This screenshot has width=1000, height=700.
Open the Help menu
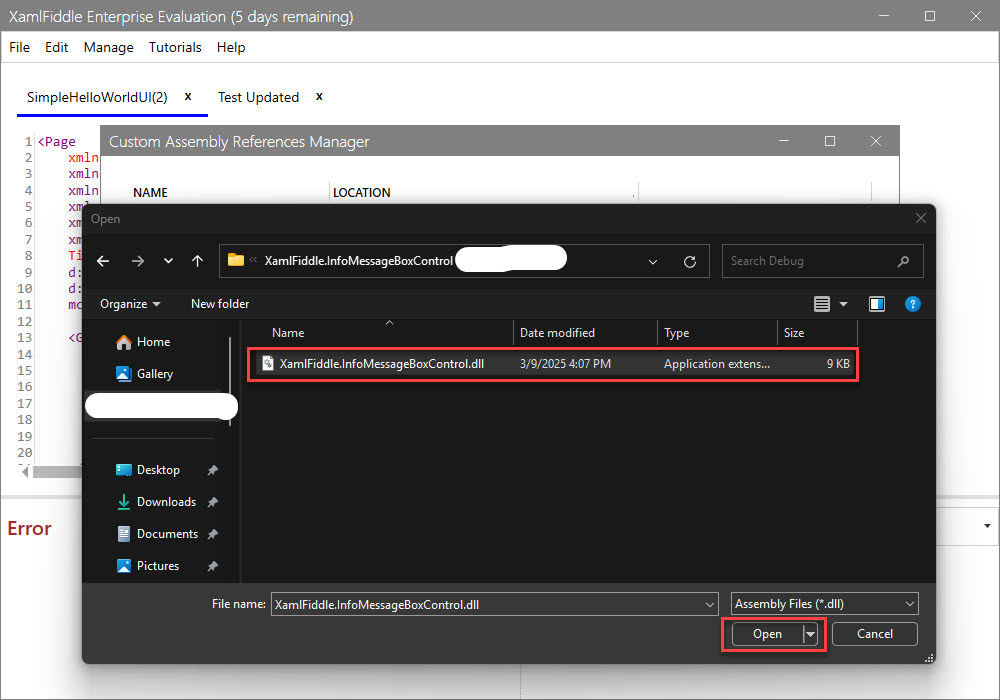(x=231, y=47)
